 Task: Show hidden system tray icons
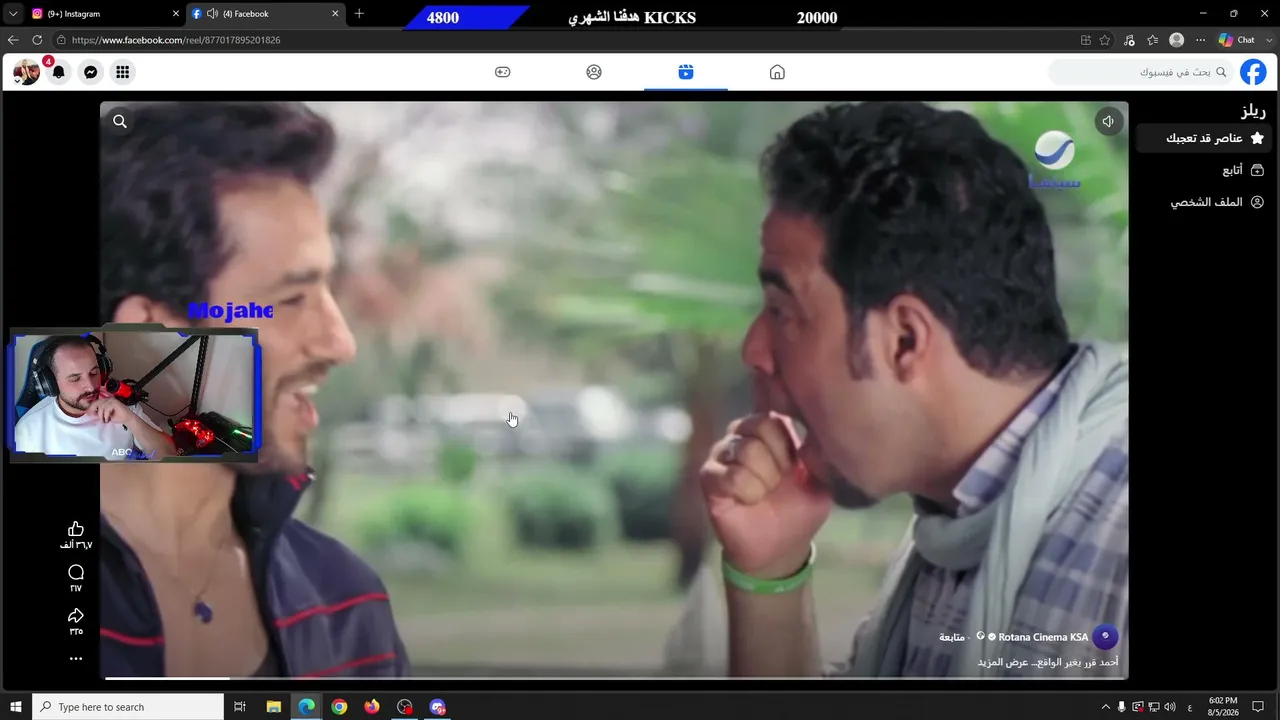click(1105, 707)
